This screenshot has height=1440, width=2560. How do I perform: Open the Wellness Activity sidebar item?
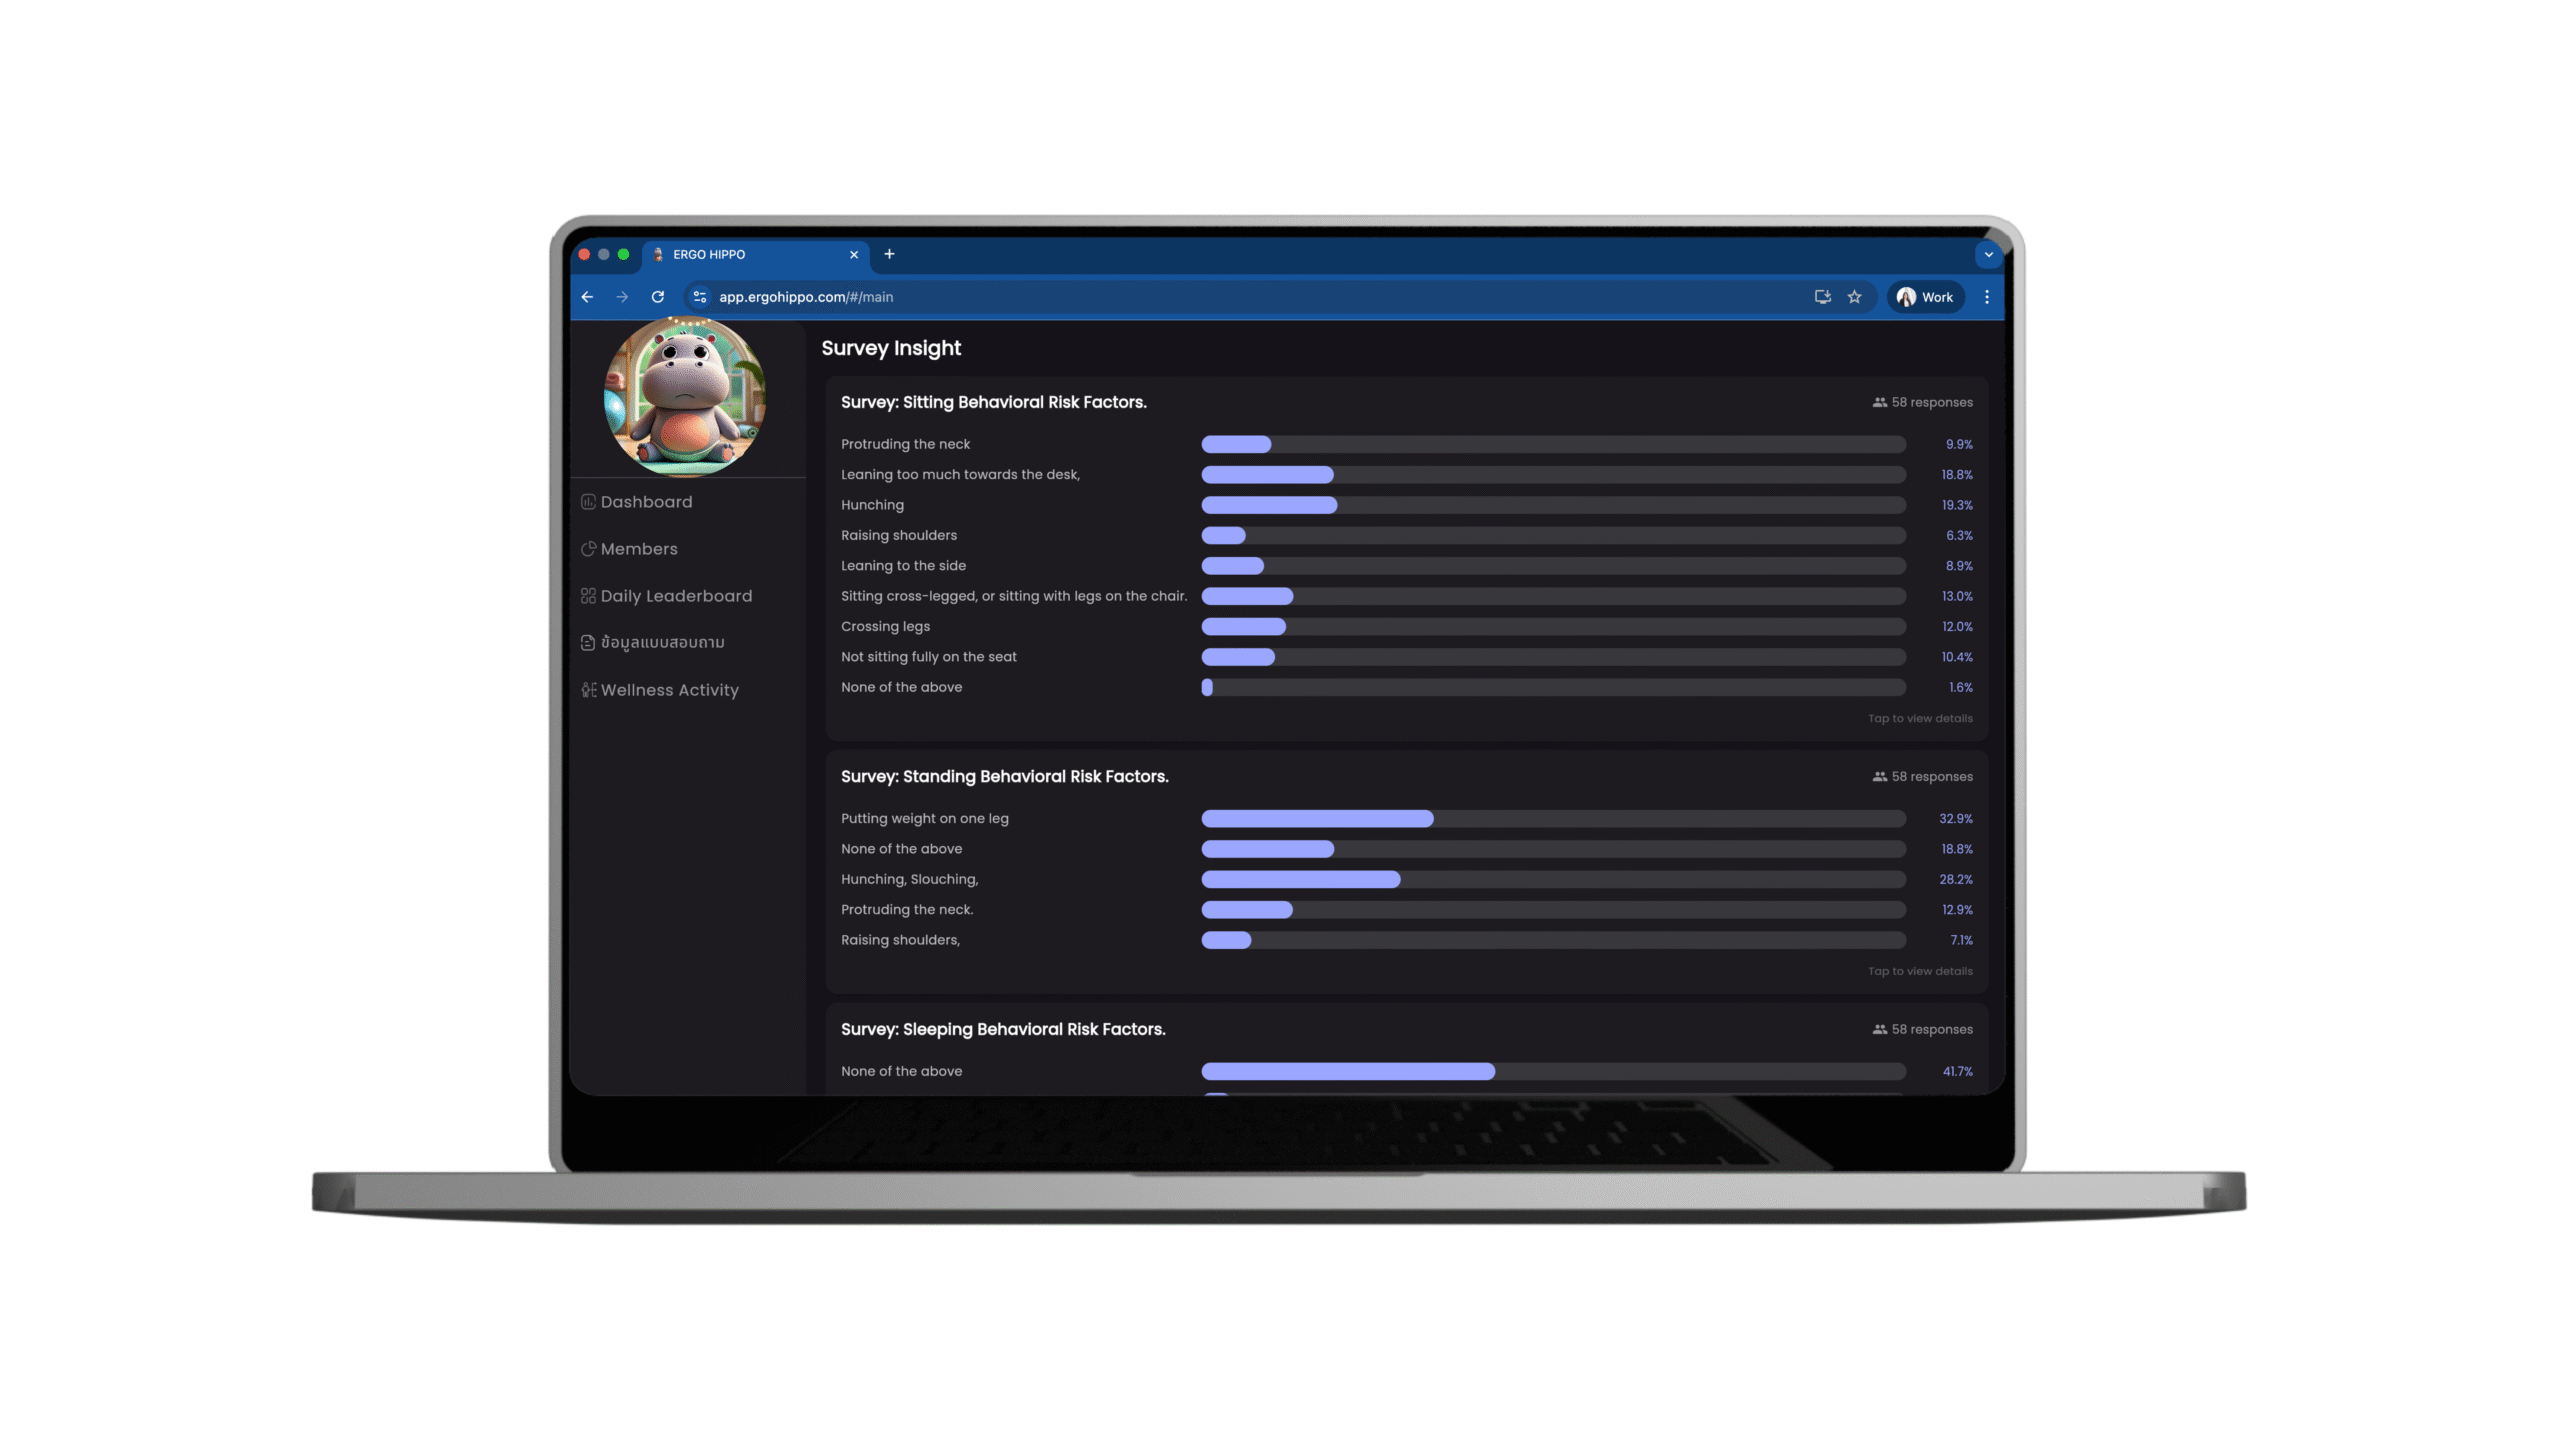[x=660, y=690]
